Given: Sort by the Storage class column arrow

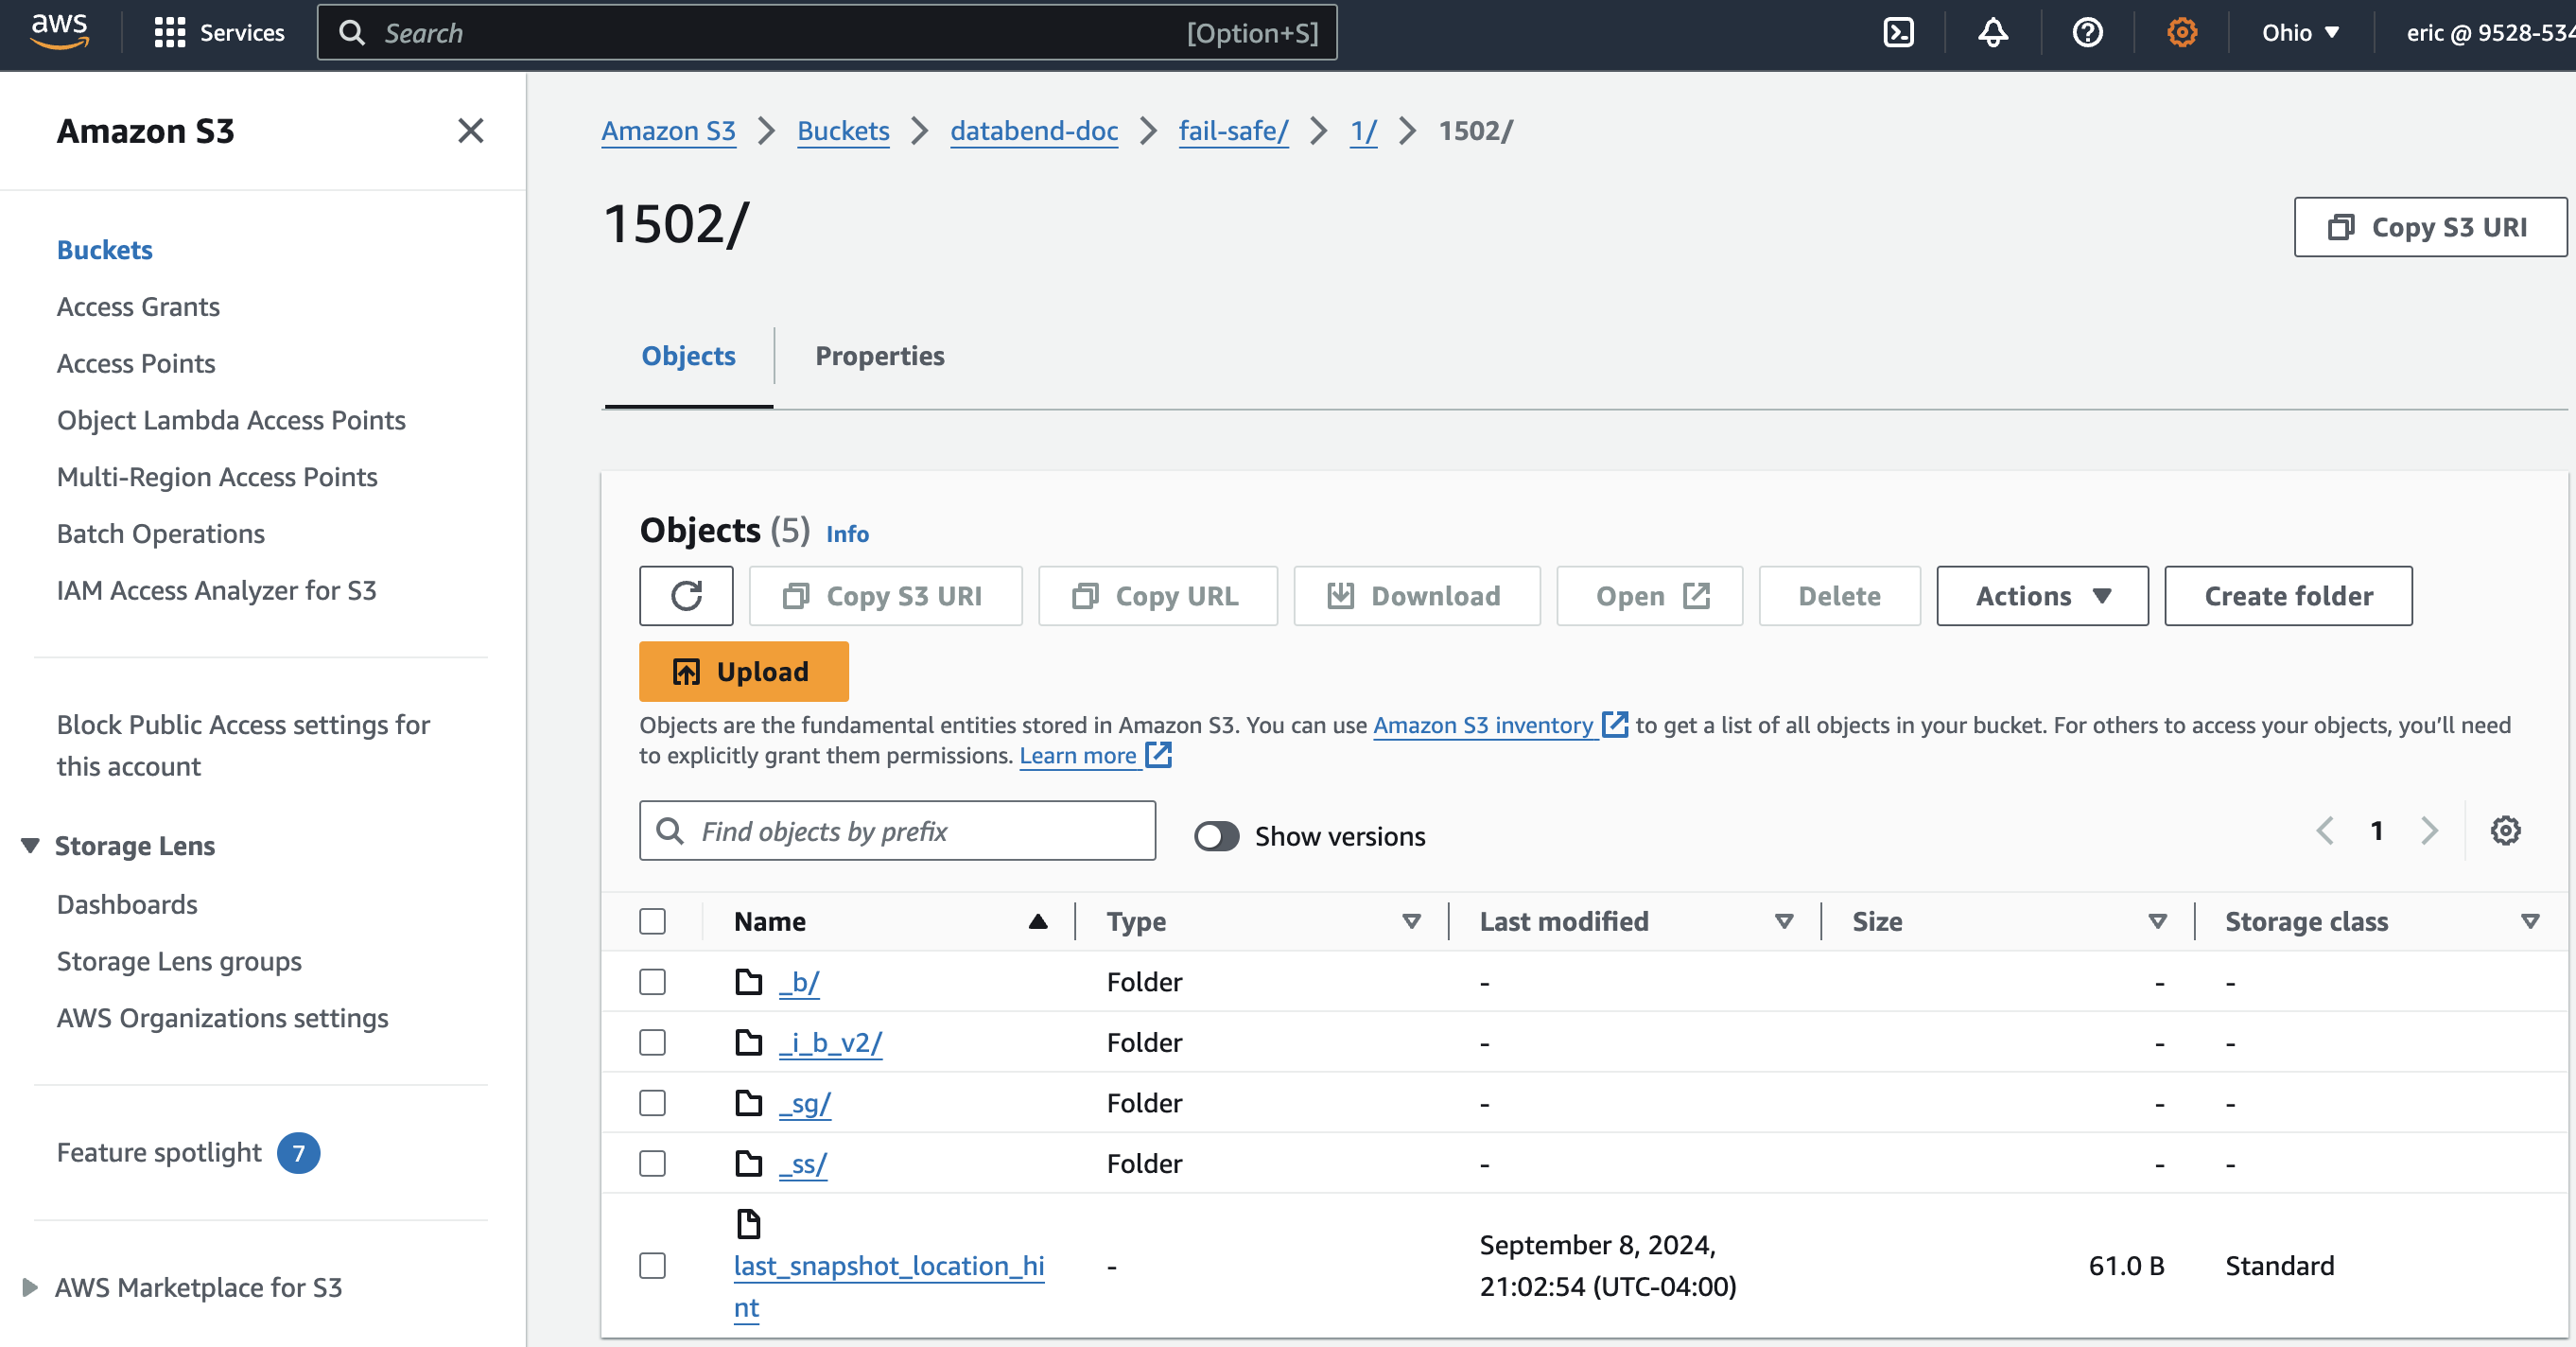Looking at the screenshot, I should tap(2530, 921).
